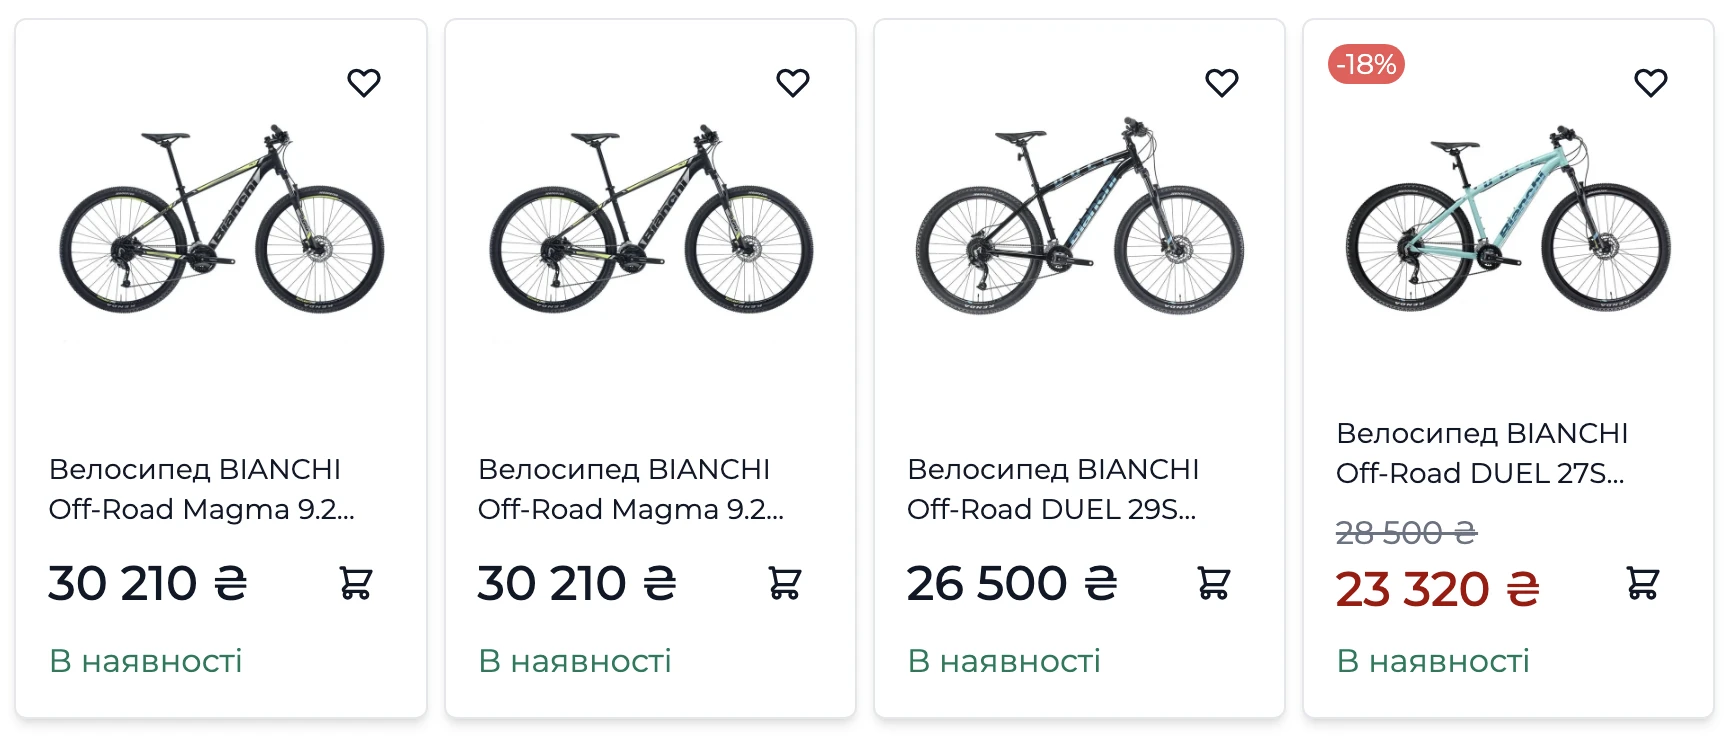The height and width of the screenshot is (744, 1732).
Task: Click heart icon on discounted DUEL 27S
Action: click(1651, 83)
